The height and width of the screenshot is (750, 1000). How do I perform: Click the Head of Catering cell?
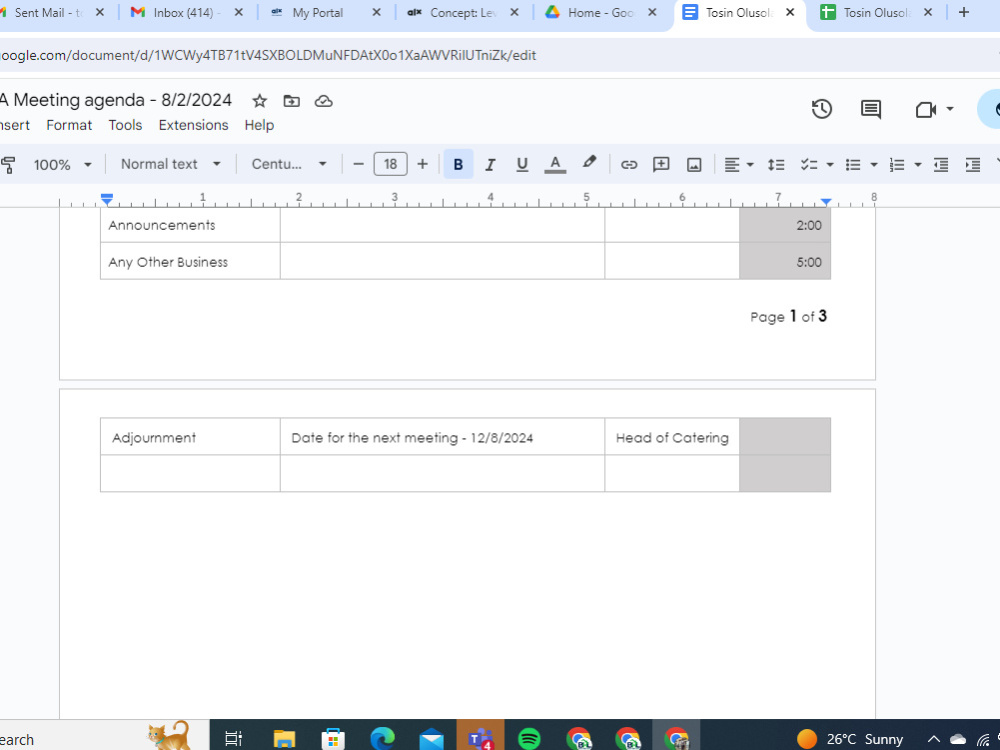point(672,437)
